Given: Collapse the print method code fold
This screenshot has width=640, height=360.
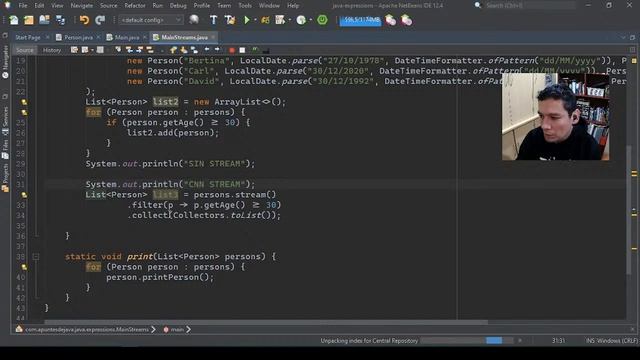Looking at the screenshot, I should [x=36, y=257].
